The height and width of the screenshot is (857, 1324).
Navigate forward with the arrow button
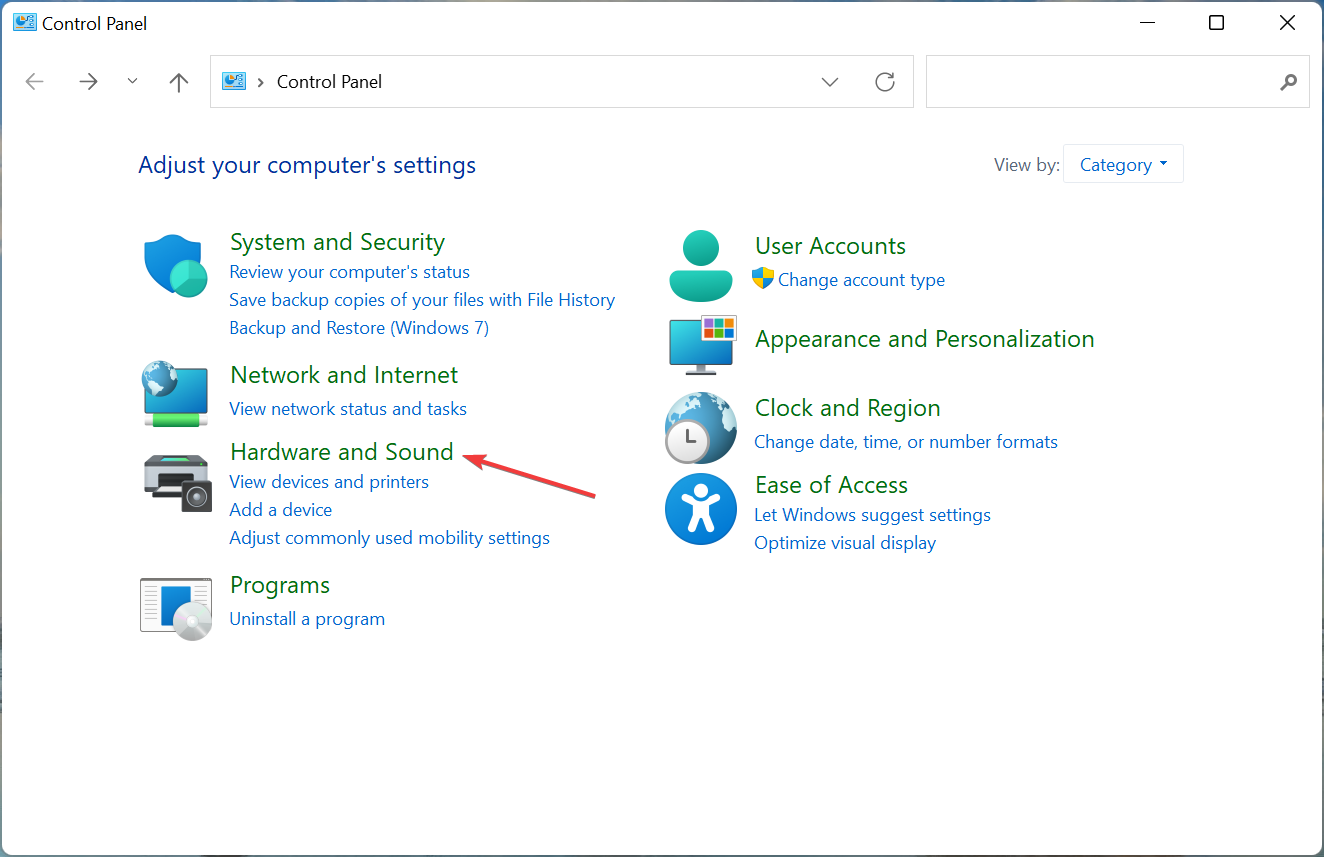(89, 82)
